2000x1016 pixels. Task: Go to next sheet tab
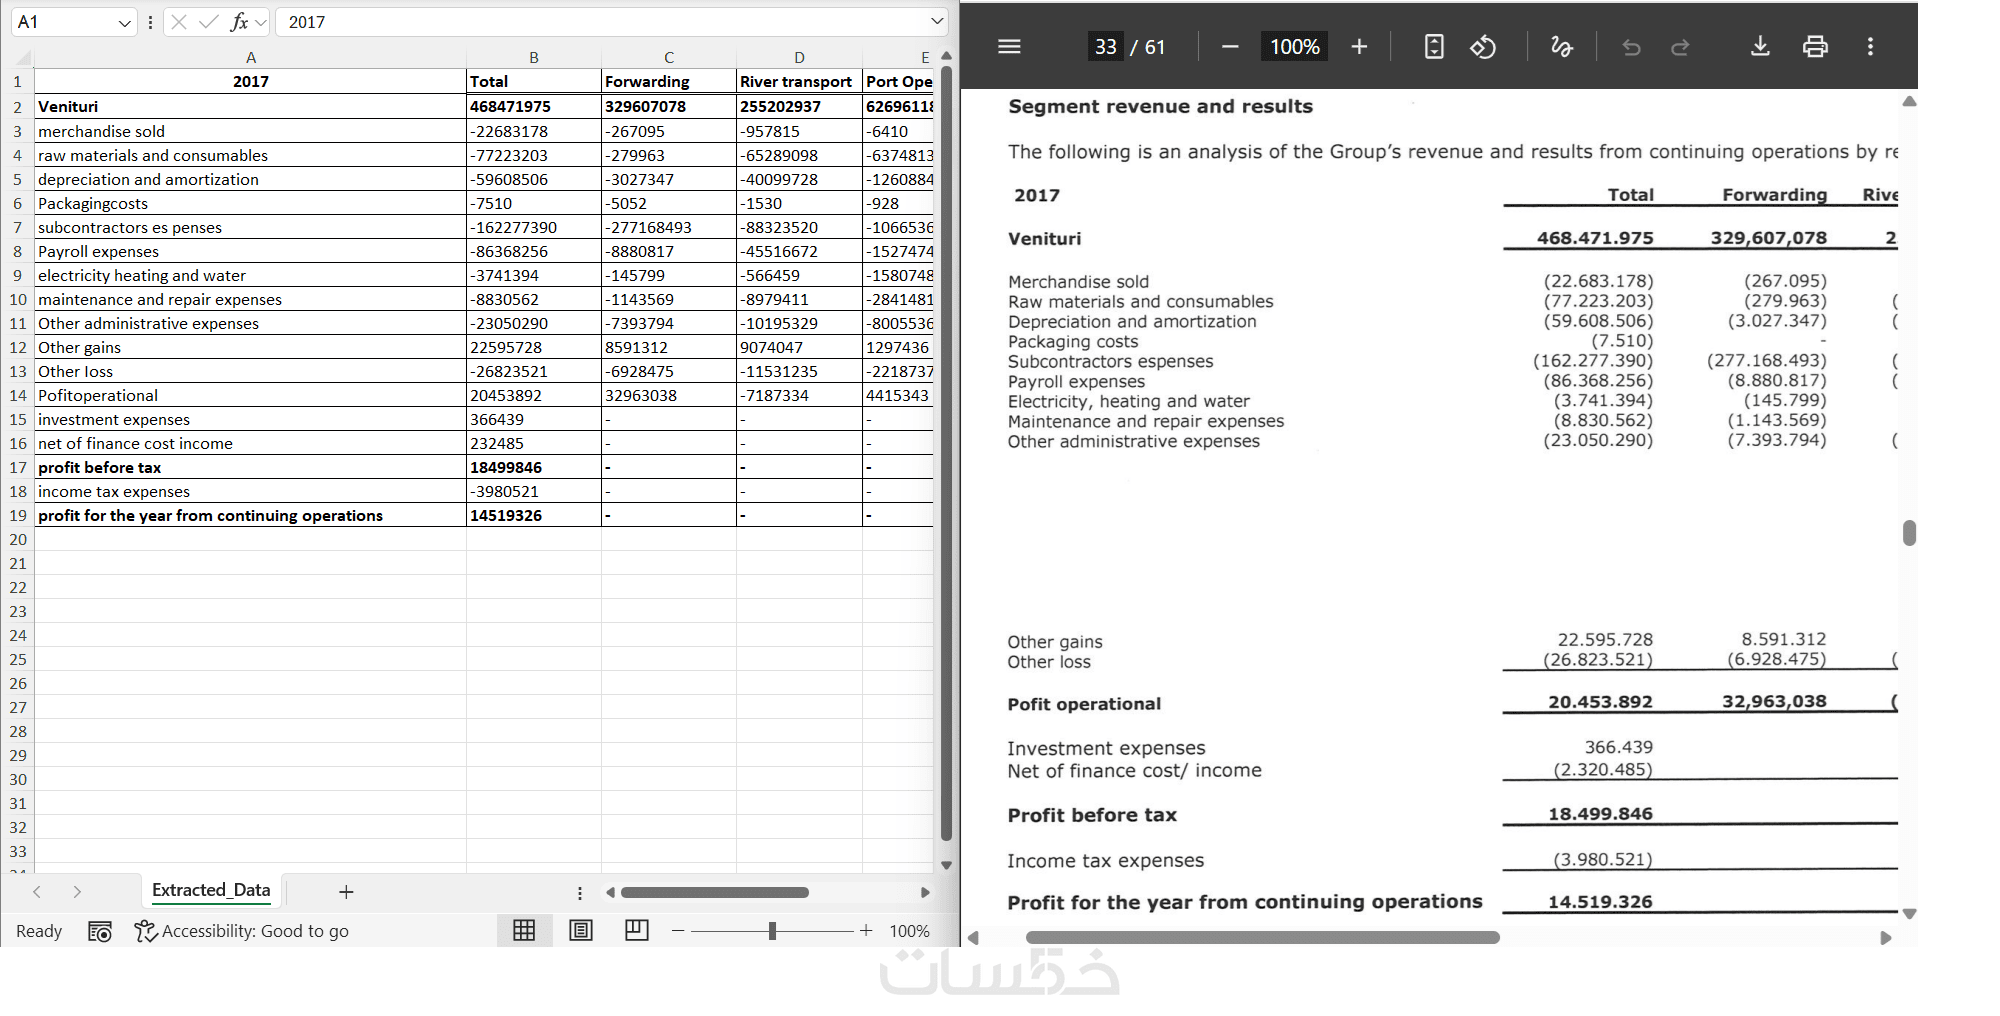(77, 891)
